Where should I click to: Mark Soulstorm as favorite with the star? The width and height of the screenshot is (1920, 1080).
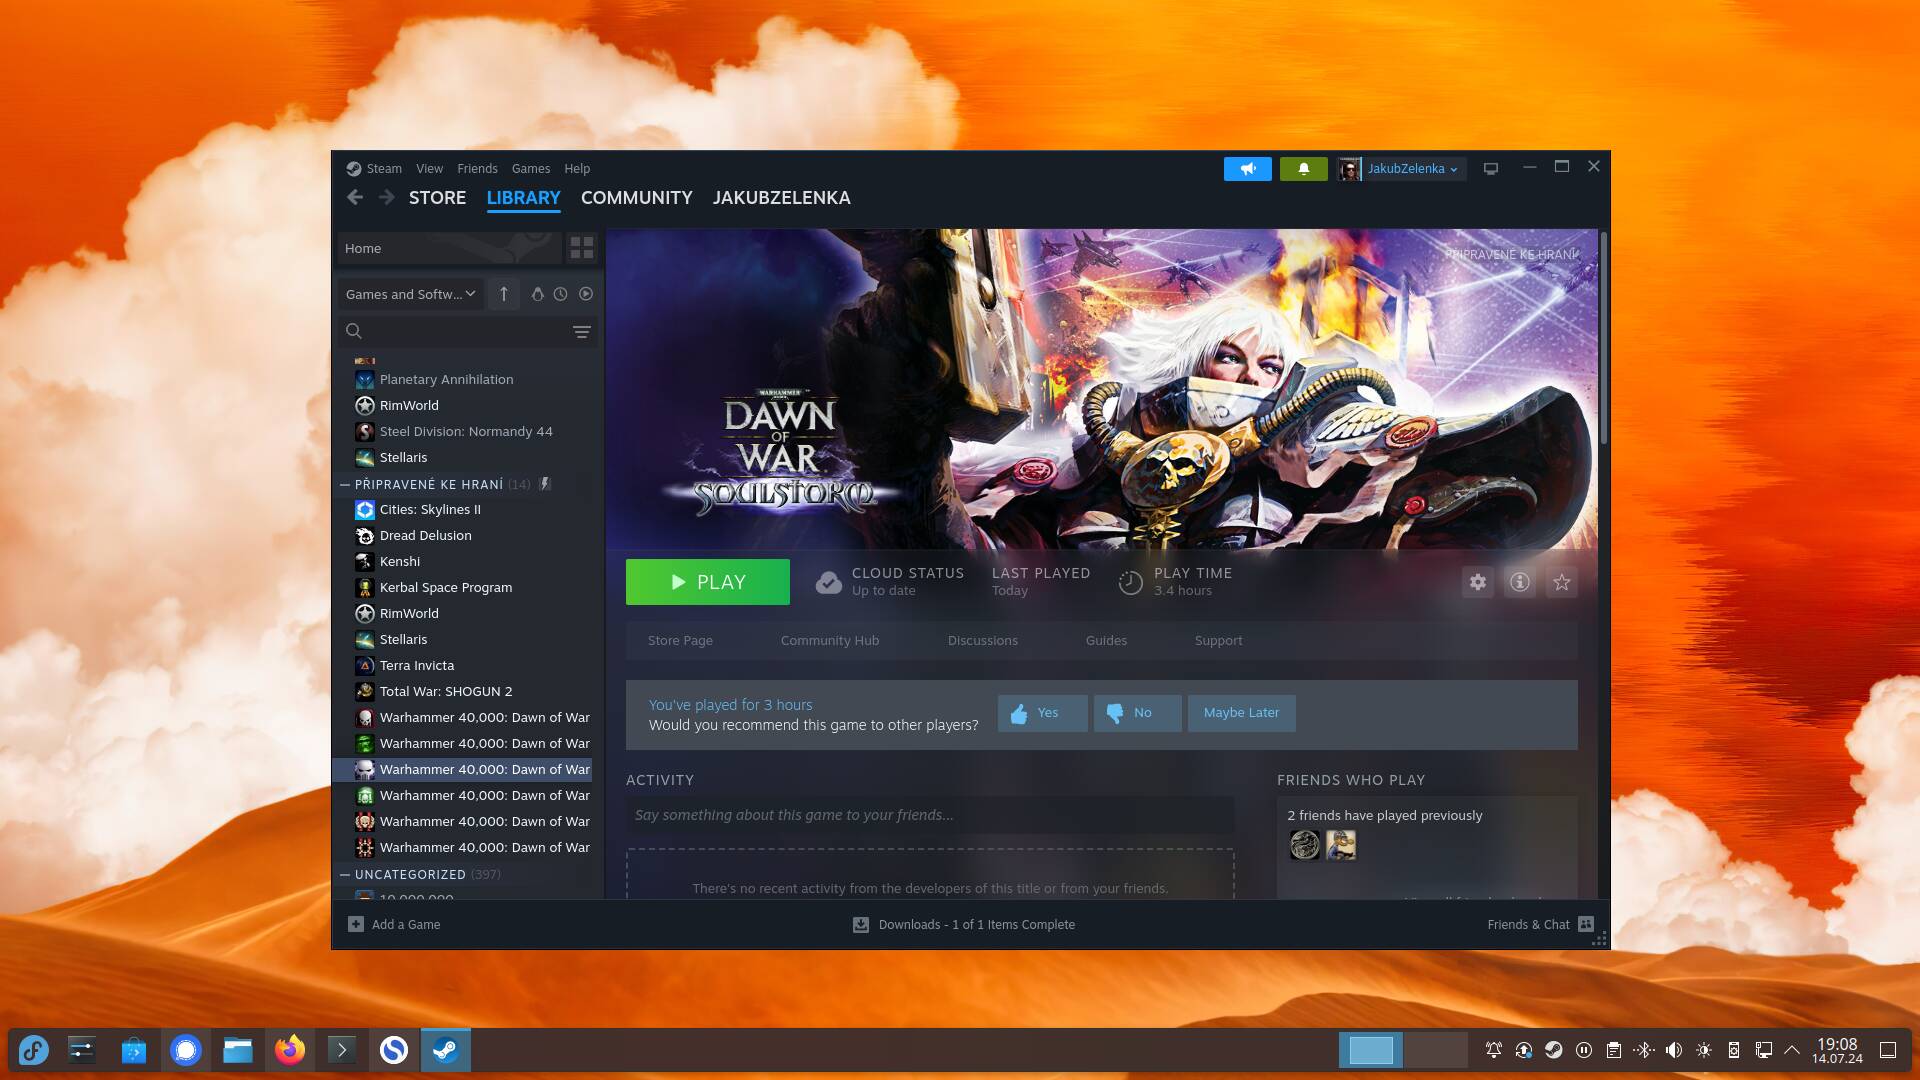pyautogui.click(x=1561, y=581)
